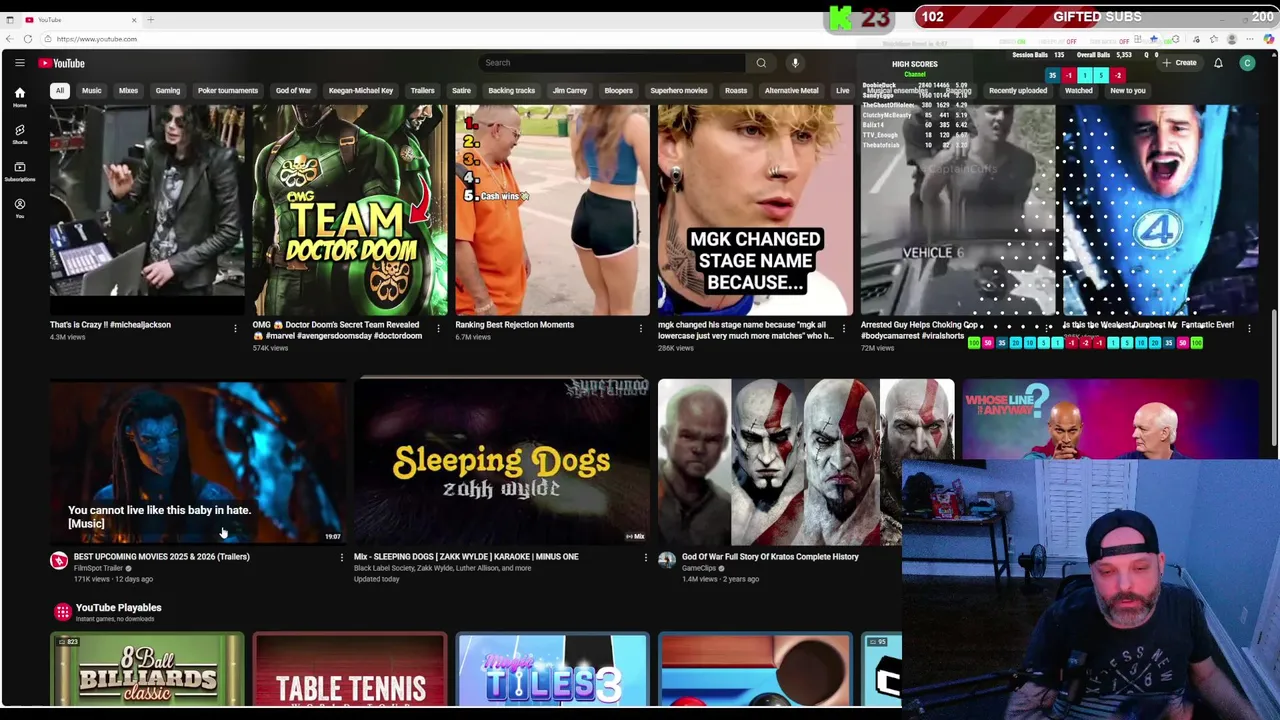Click the browser address bar URL
1280x720 pixels.
point(97,39)
